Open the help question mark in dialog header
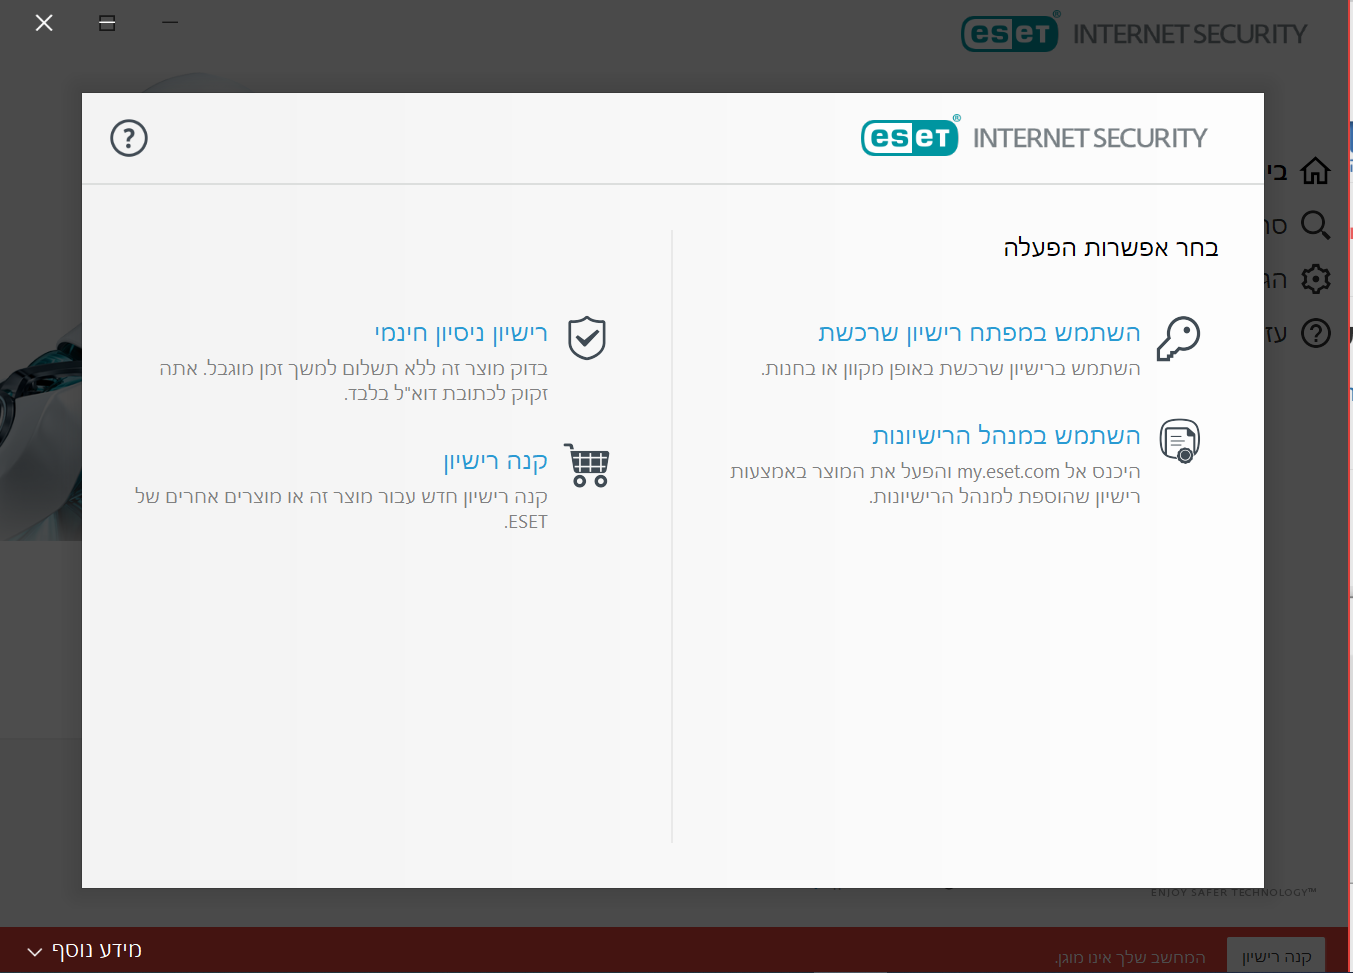1353x973 pixels. click(x=129, y=138)
